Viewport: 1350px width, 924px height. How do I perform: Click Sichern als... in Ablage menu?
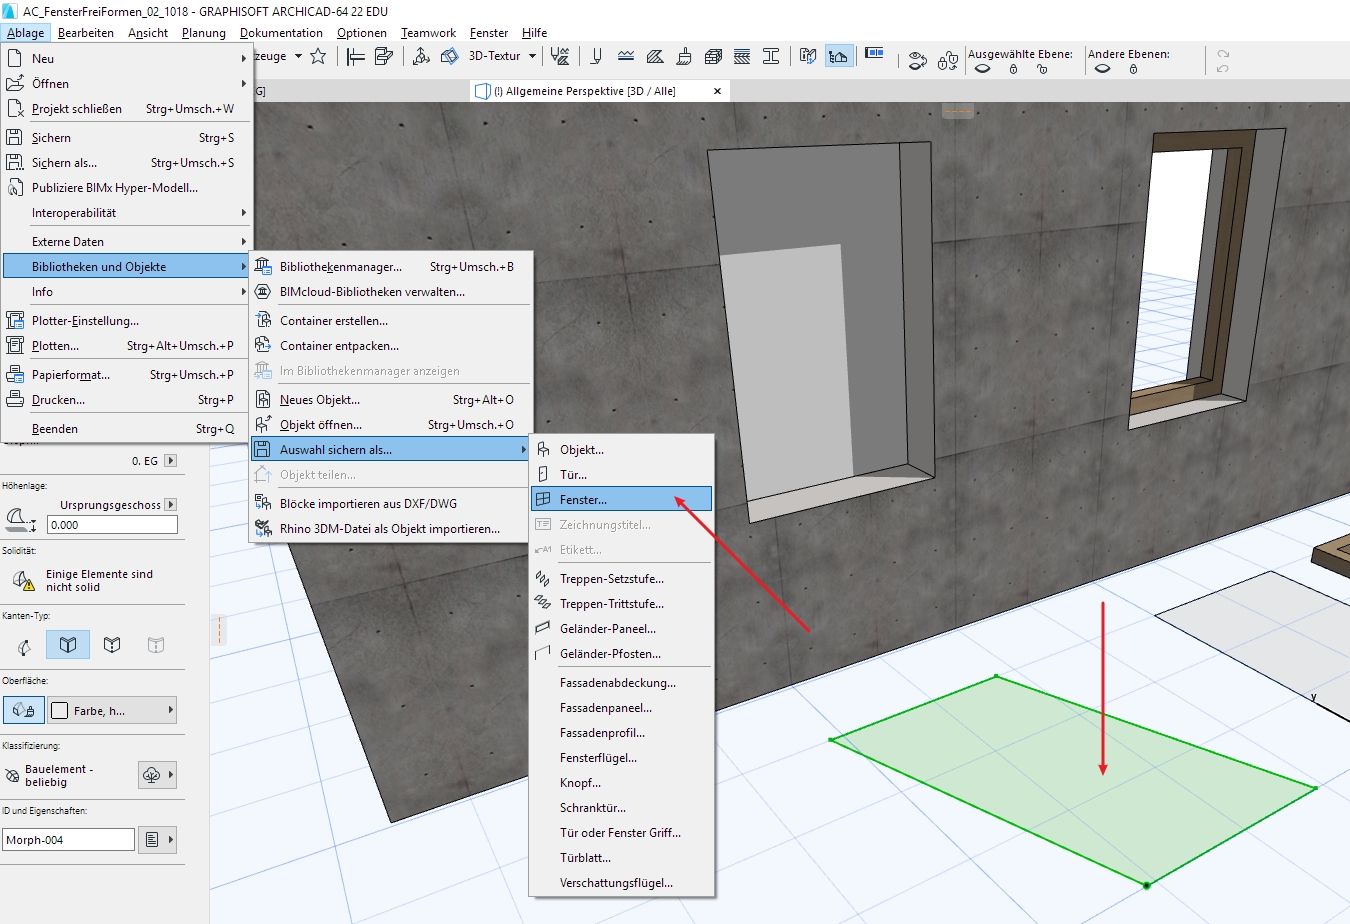(126, 162)
